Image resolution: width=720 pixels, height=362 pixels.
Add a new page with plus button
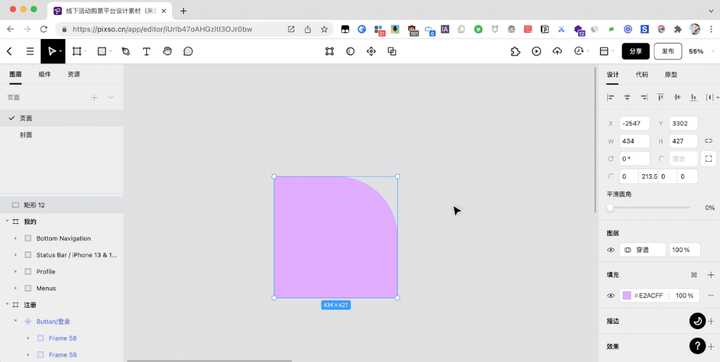94,97
